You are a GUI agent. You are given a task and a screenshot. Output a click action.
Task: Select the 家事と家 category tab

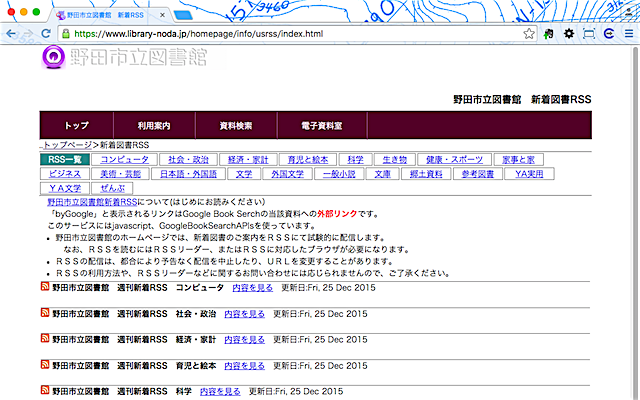[x=518, y=160]
